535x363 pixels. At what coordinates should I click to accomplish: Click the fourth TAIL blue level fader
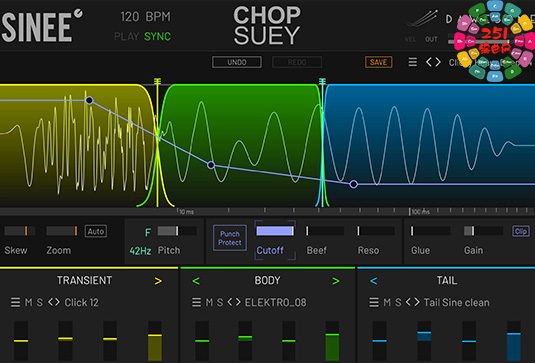point(514,340)
